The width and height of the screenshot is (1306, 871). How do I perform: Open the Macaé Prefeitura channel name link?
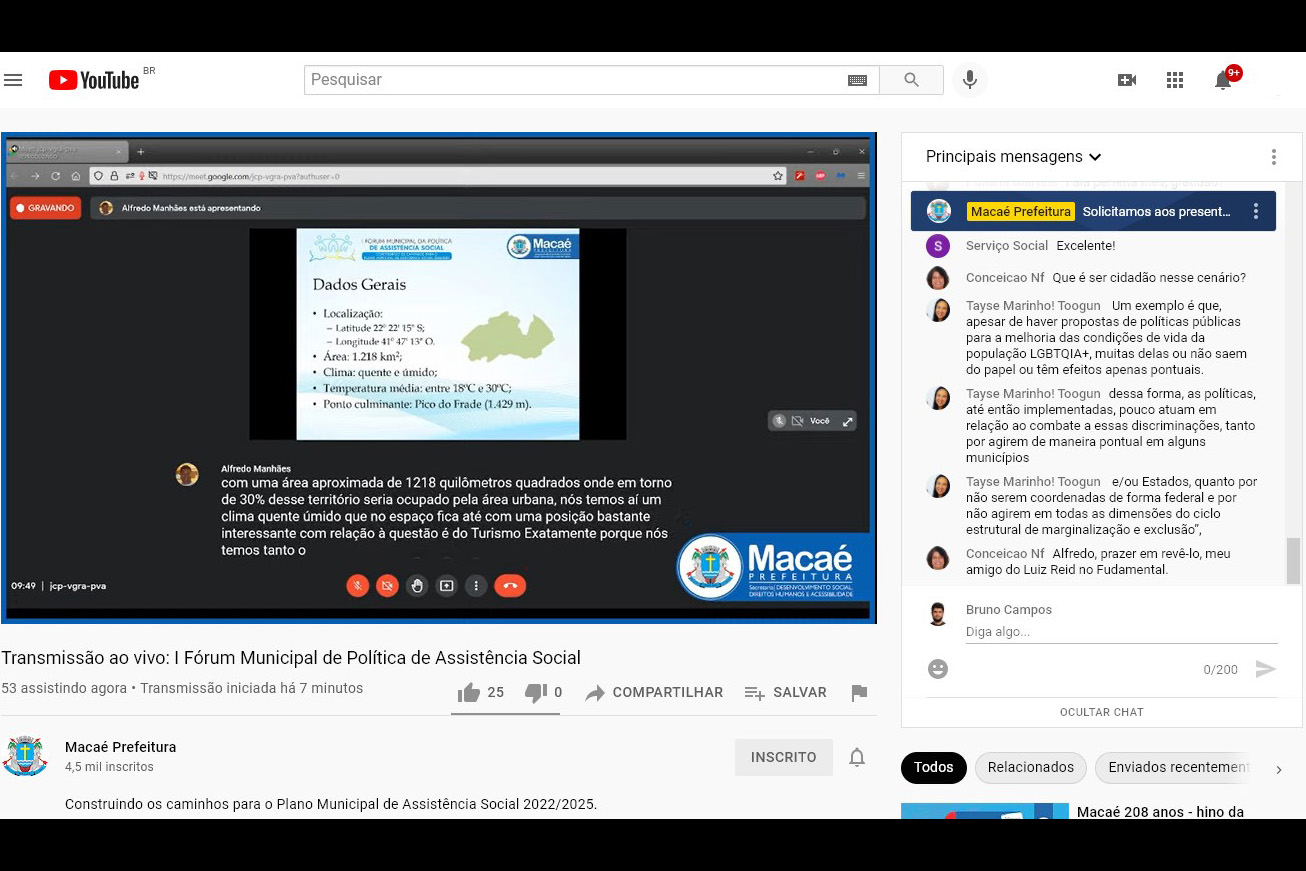[x=120, y=747]
